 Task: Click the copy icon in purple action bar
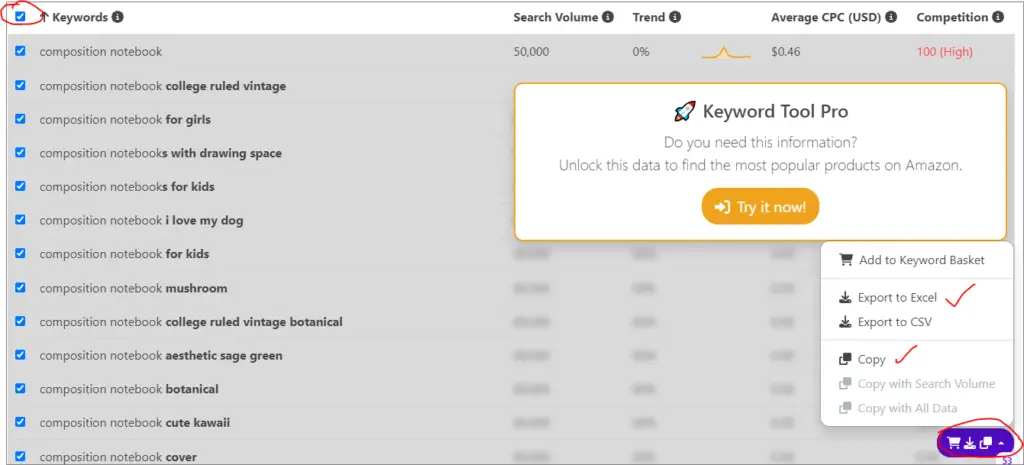point(986,443)
